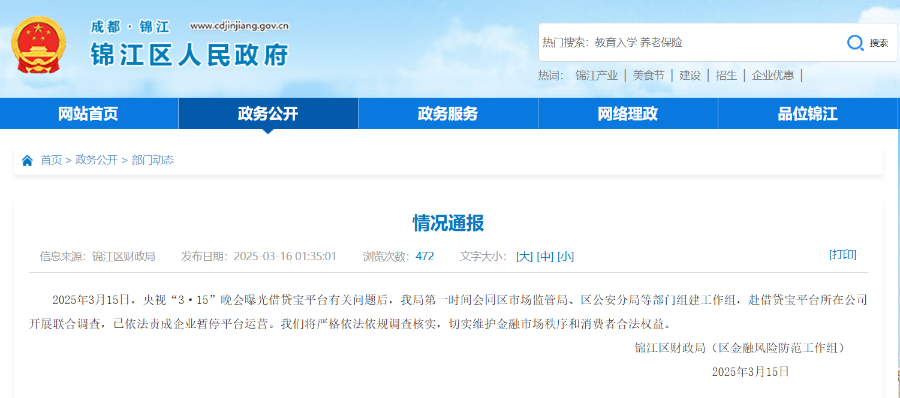This screenshot has width=900, height=398.
Task: Open the 网站首页 navigation tab
Action: pyautogui.click(x=88, y=114)
